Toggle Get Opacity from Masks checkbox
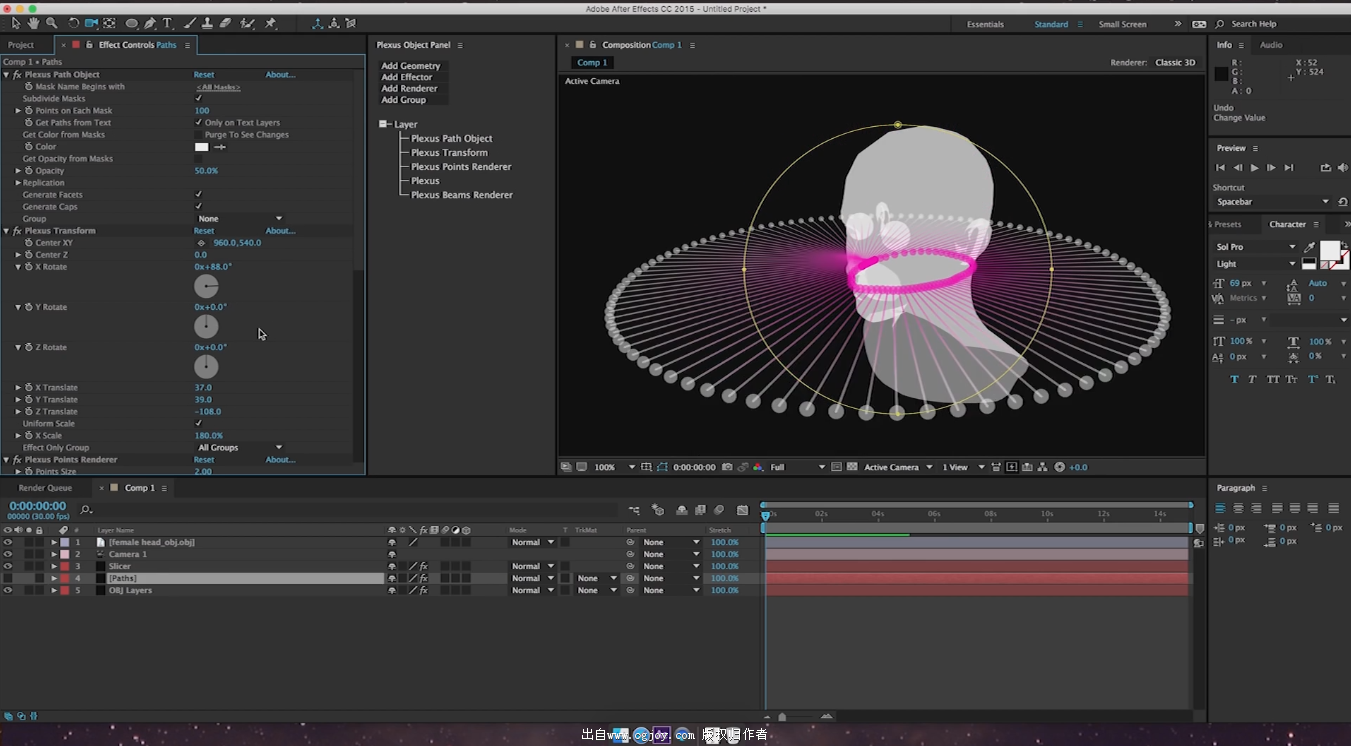The image size is (1351, 746). [198, 159]
